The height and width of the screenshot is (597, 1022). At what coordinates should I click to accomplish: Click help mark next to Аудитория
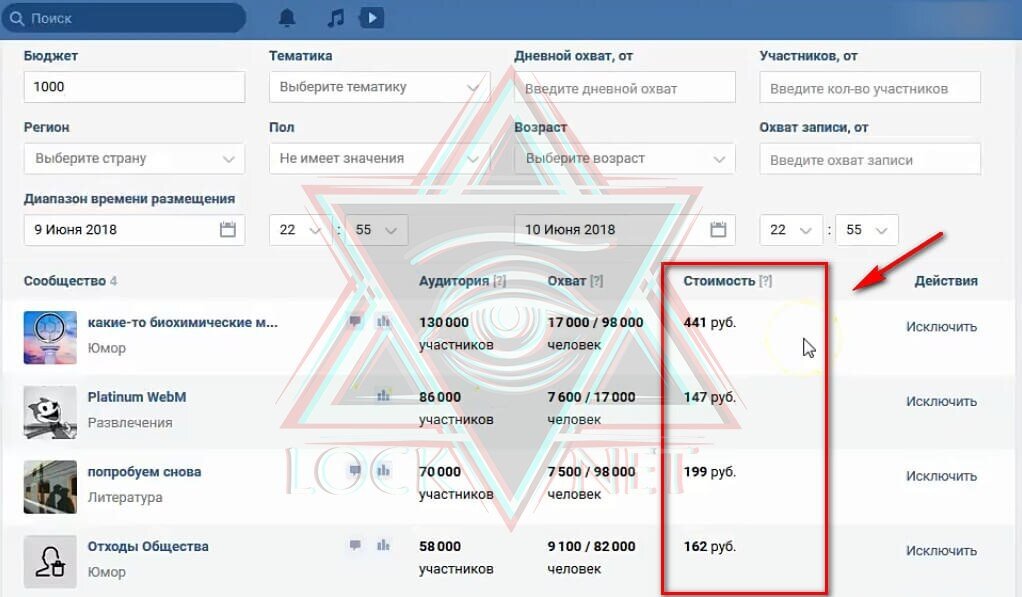pyautogui.click(x=499, y=281)
